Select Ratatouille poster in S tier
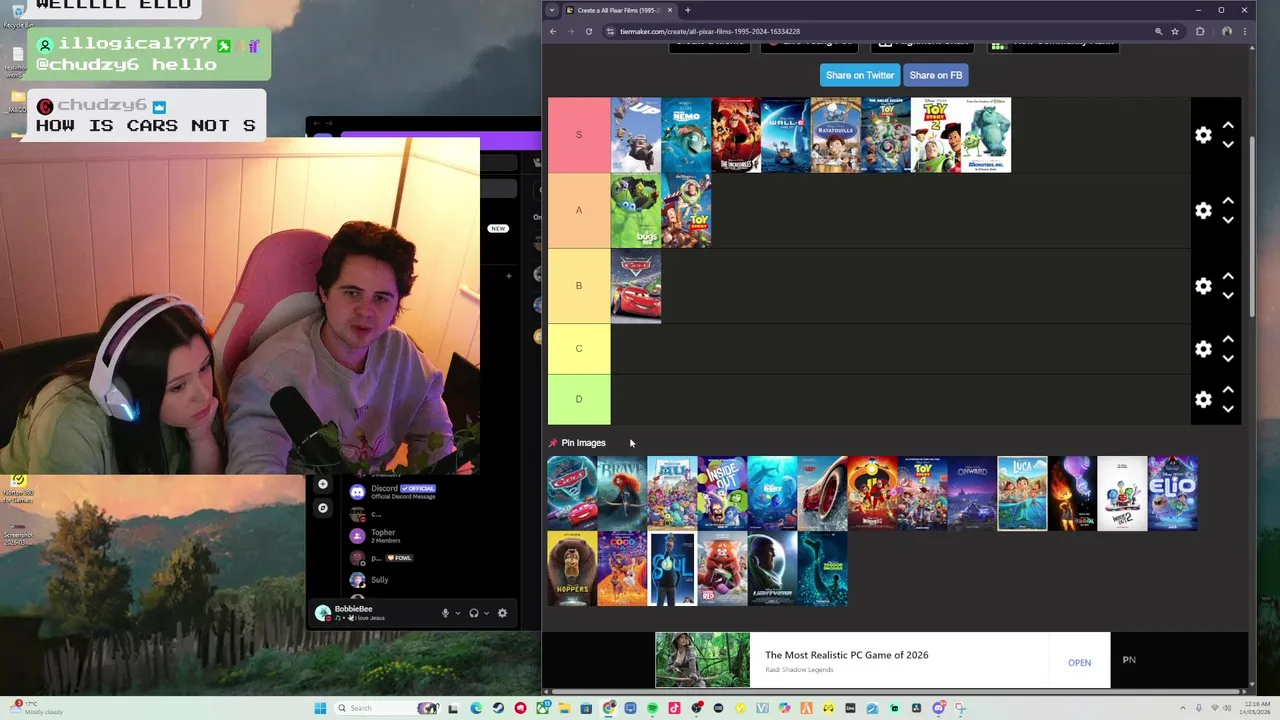The image size is (1280, 720). (836, 135)
